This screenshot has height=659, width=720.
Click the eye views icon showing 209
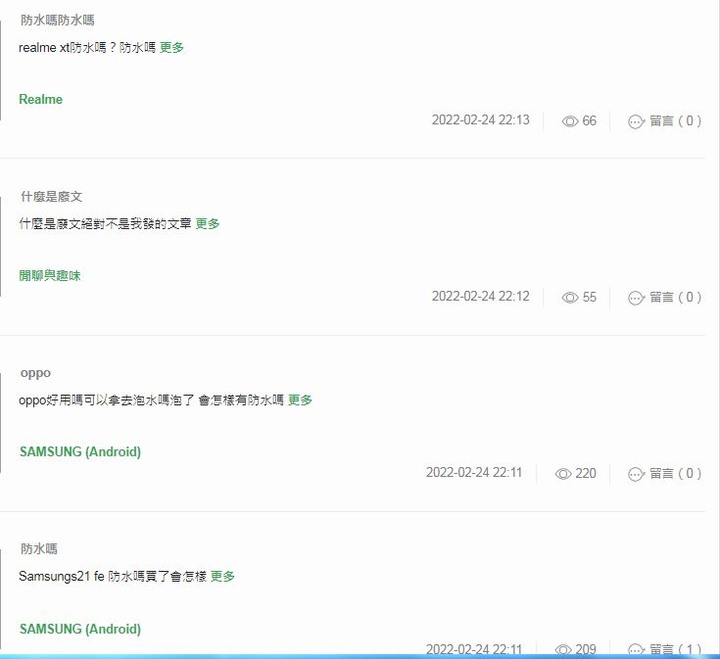pos(563,649)
